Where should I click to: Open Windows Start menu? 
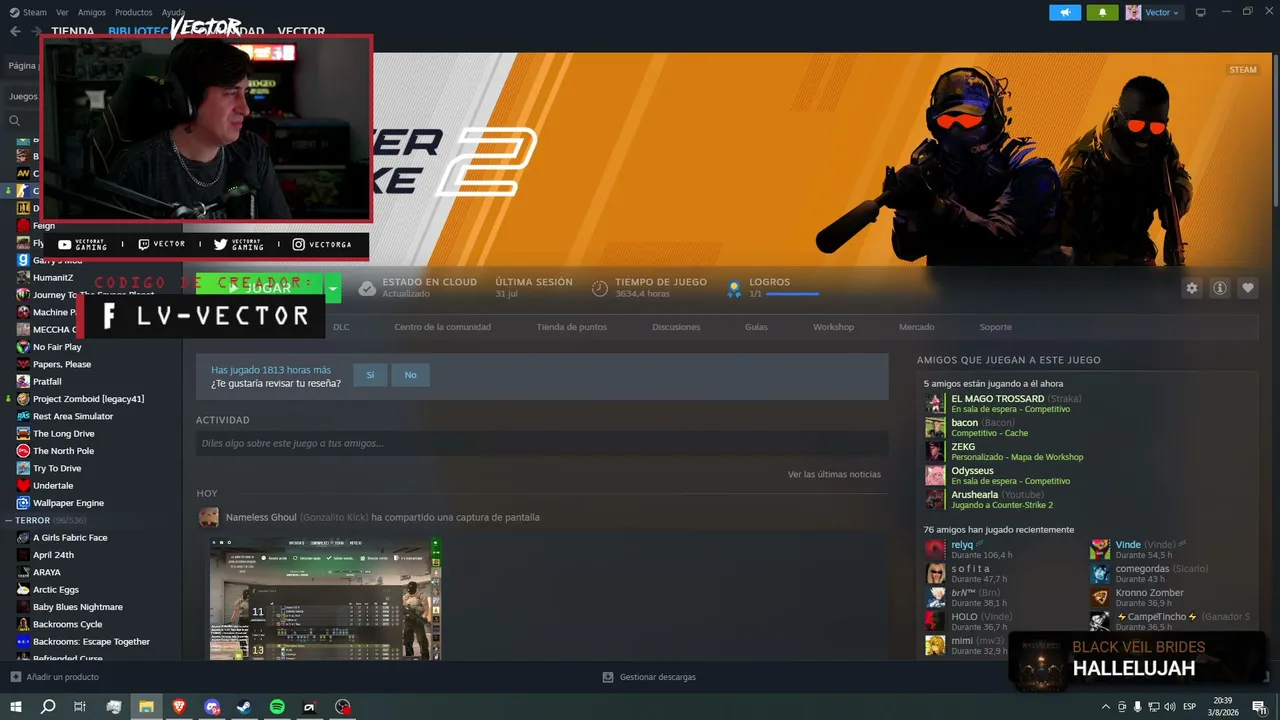pos(15,707)
